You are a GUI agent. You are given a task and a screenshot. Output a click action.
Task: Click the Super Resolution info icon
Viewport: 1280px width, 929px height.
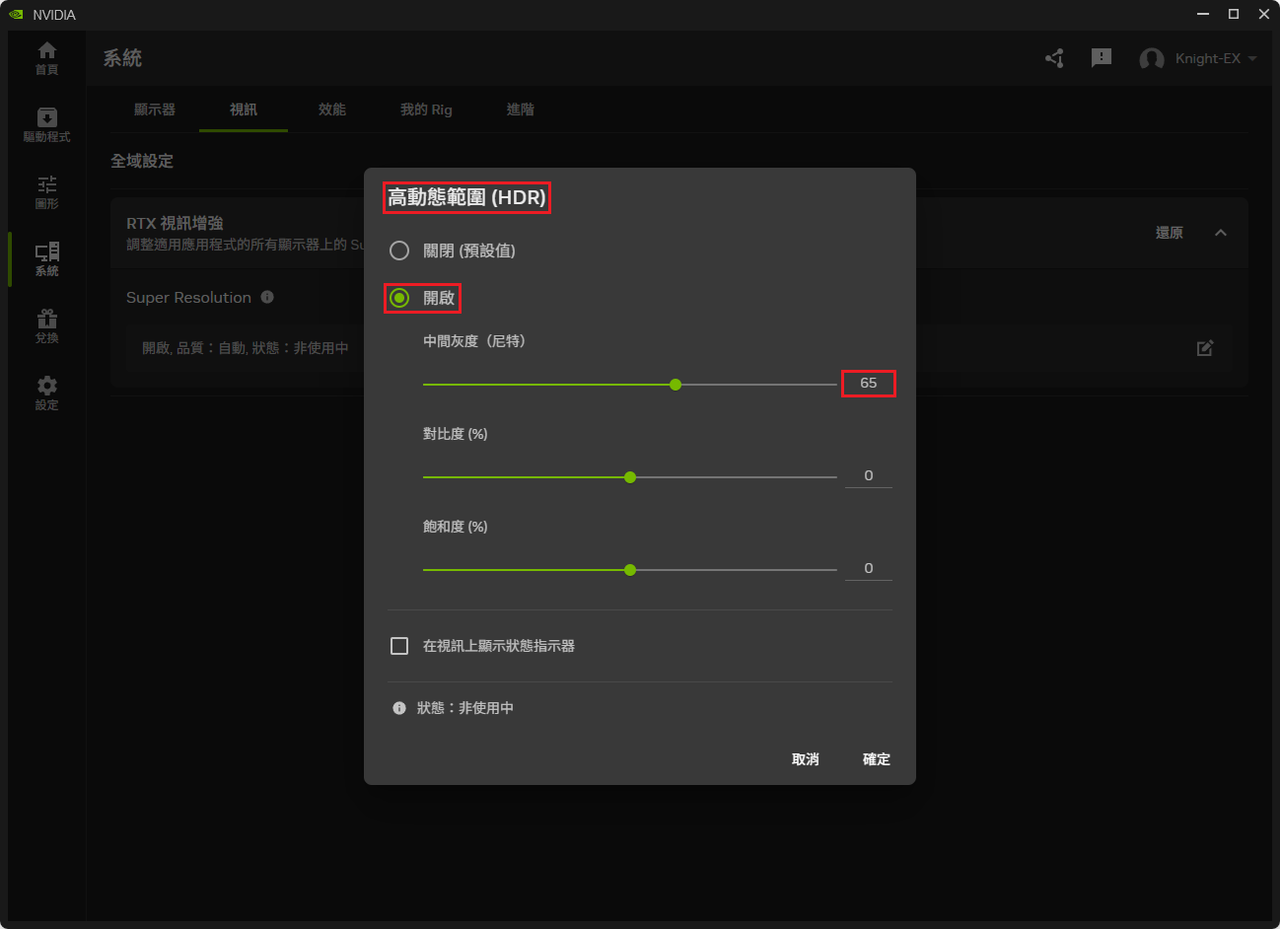[x=267, y=297]
